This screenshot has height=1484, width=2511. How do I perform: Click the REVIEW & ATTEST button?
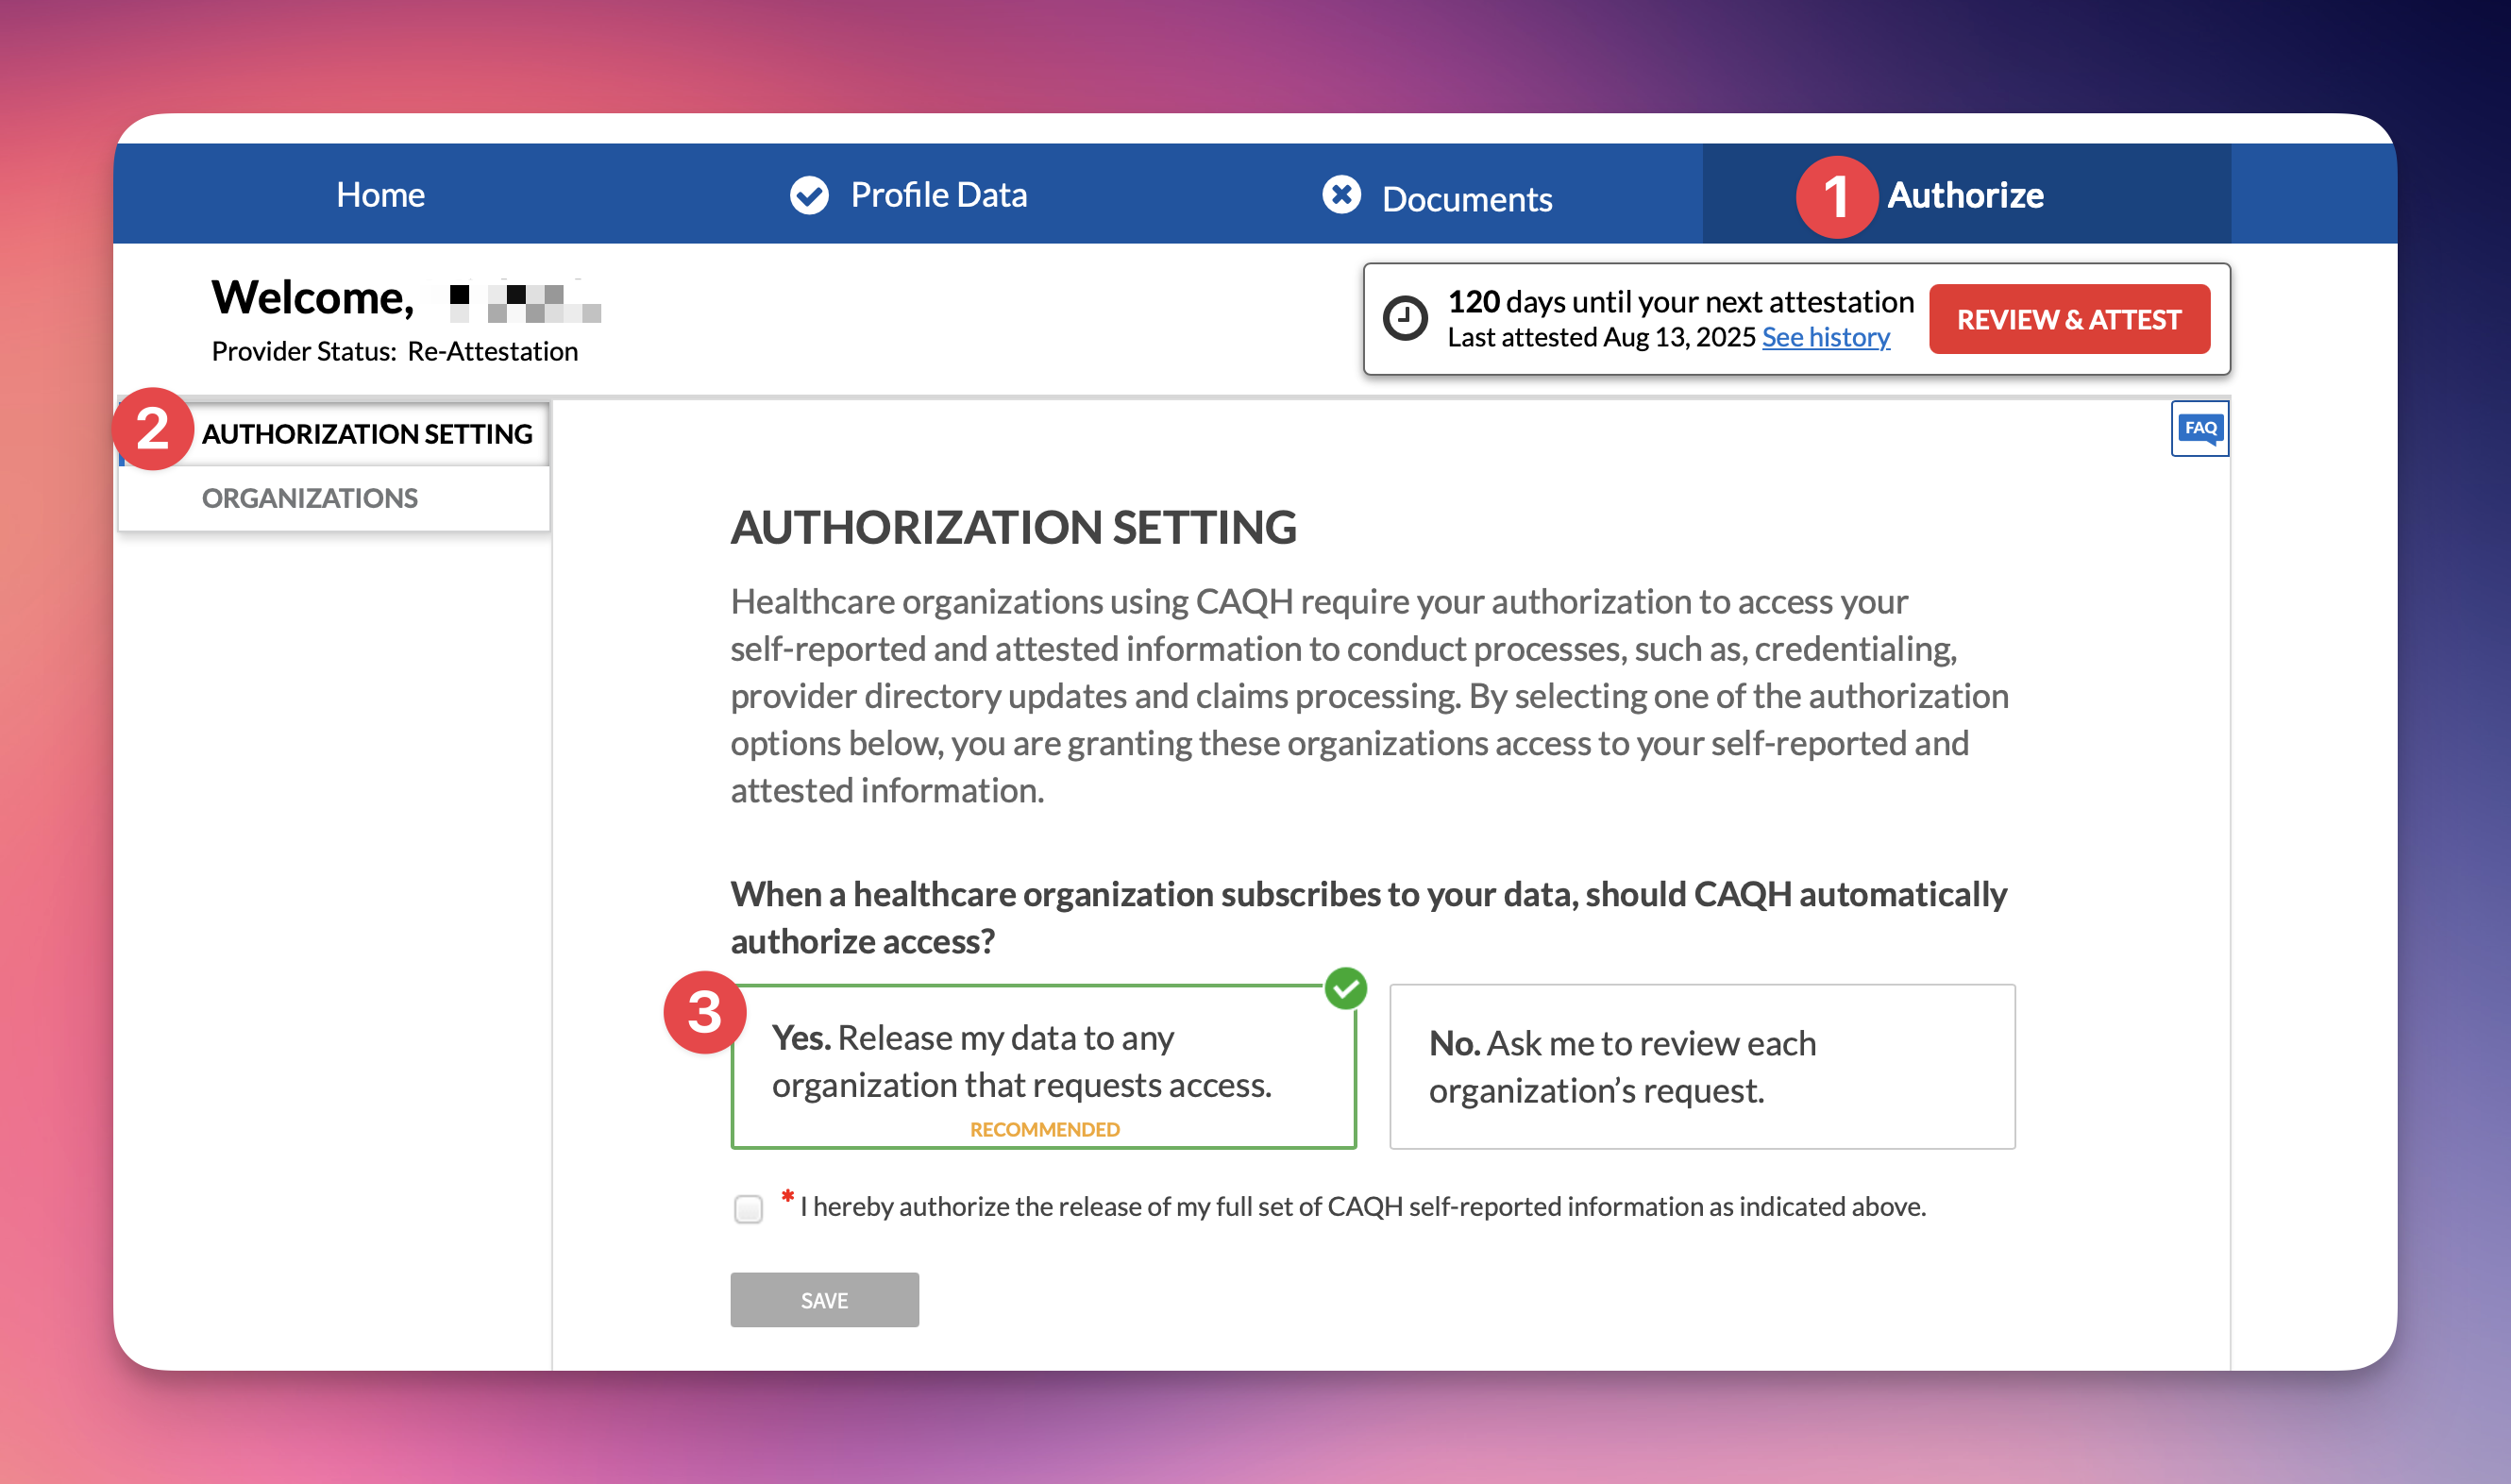[2069, 319]
